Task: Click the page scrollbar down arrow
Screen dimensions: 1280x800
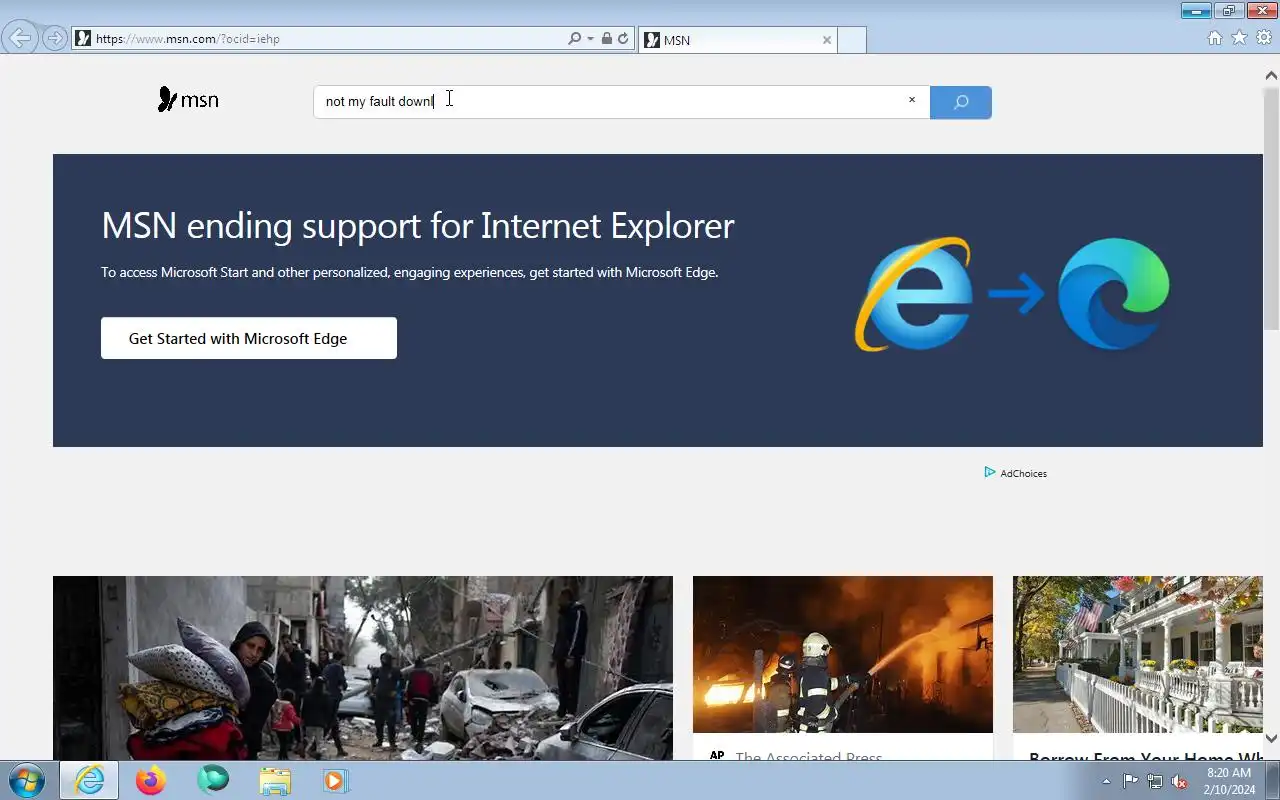Action: tap(1272, 739)
